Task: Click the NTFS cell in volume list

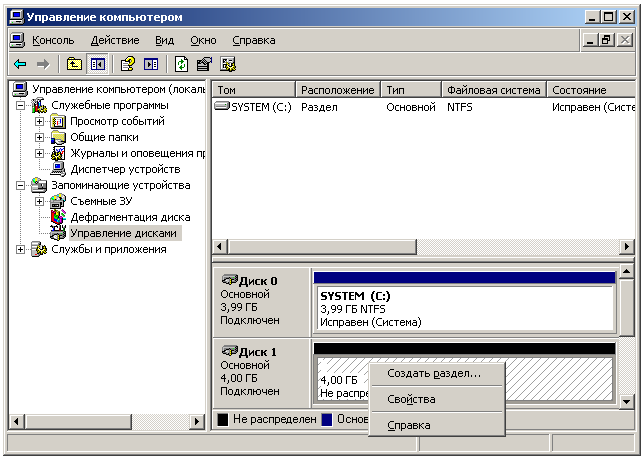Action: click(460, 107)
